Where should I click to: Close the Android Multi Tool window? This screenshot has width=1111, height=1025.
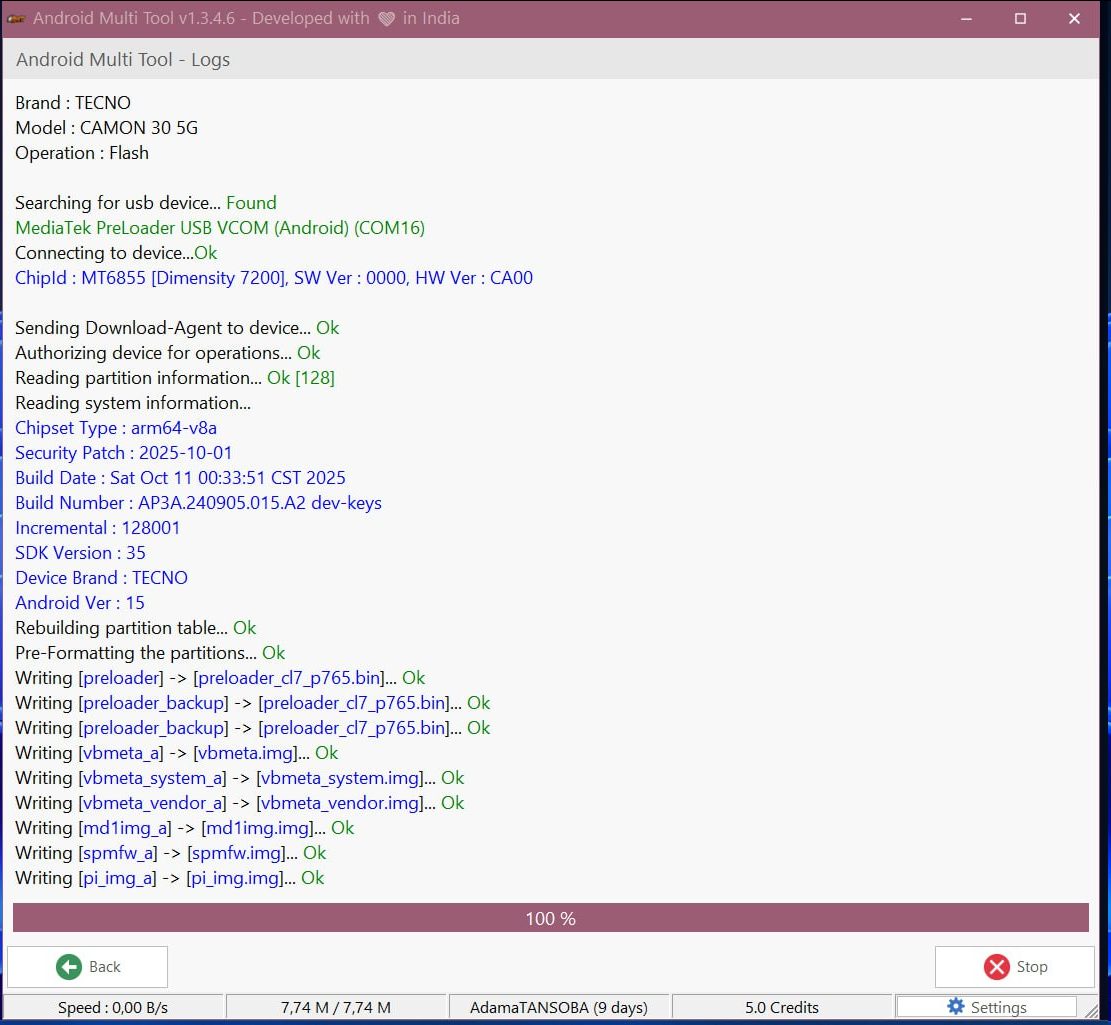[1074, 19]
